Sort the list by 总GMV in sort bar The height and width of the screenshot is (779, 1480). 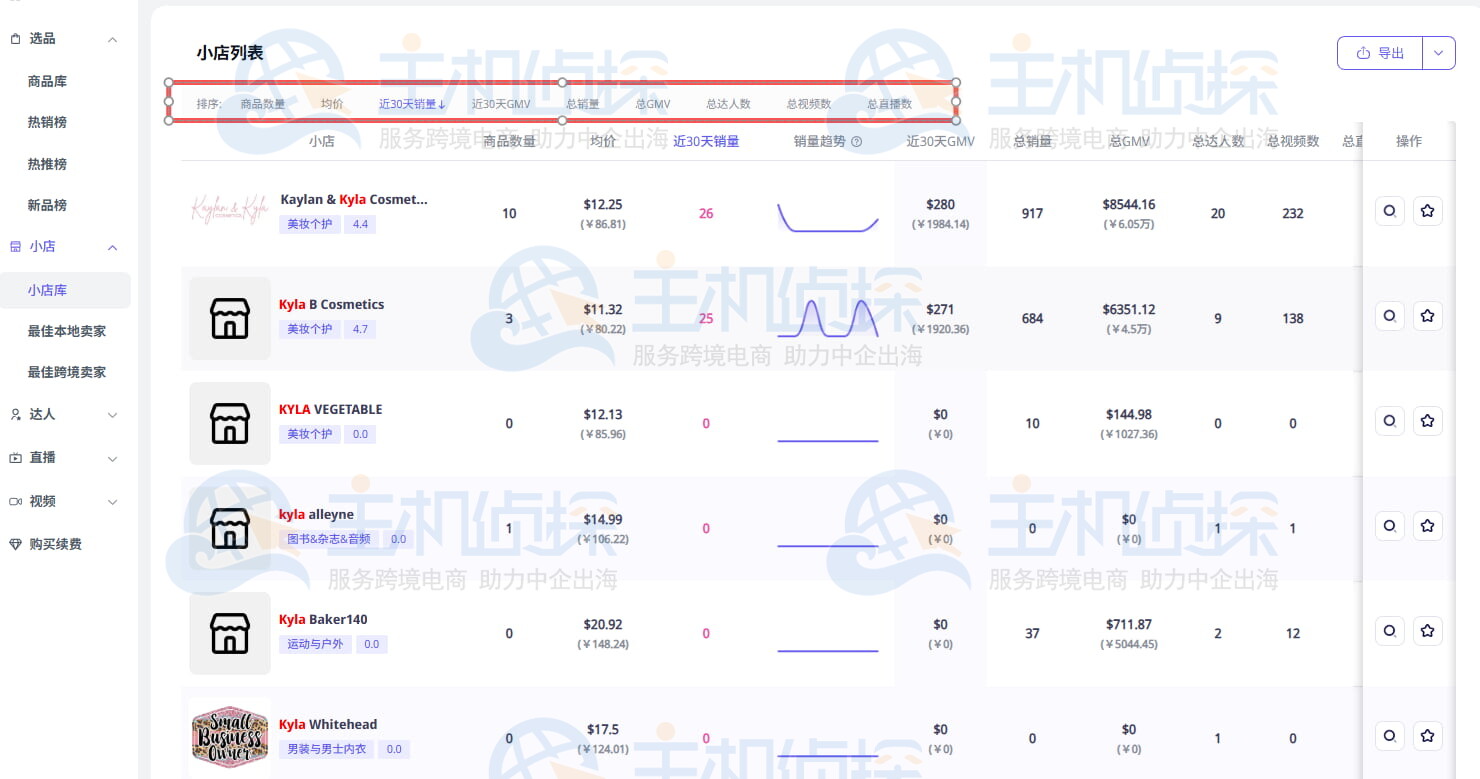[653, 104]
